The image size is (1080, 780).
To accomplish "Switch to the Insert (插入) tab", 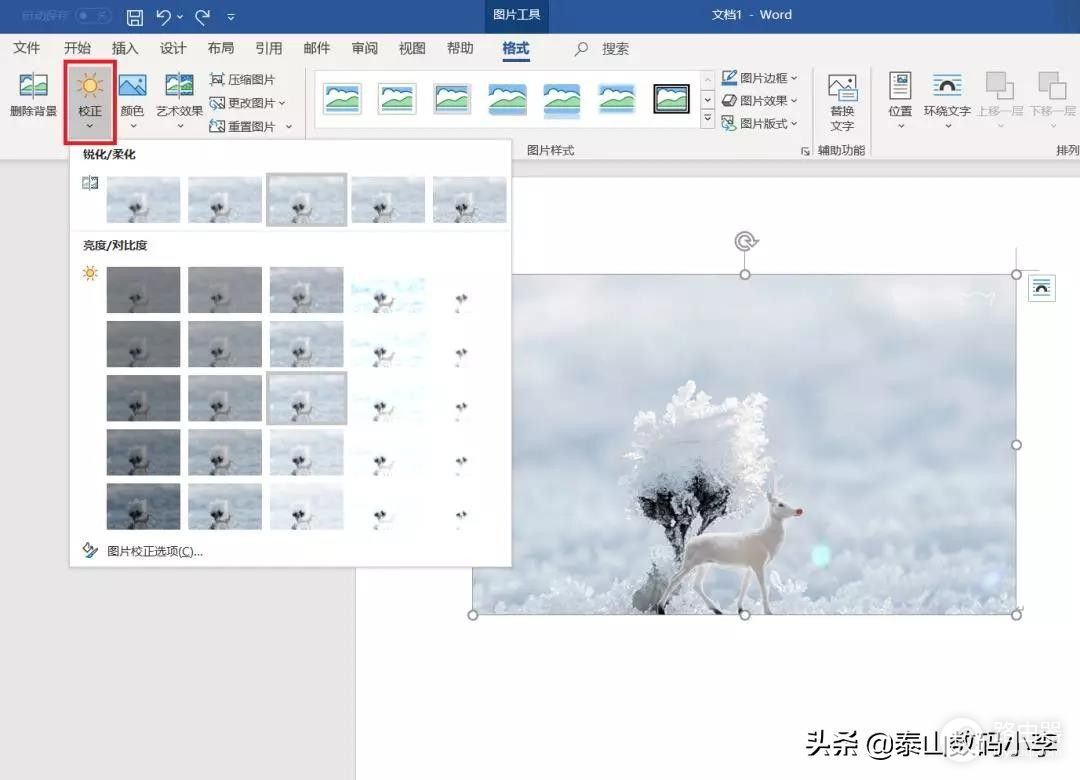I will [125, 48].
